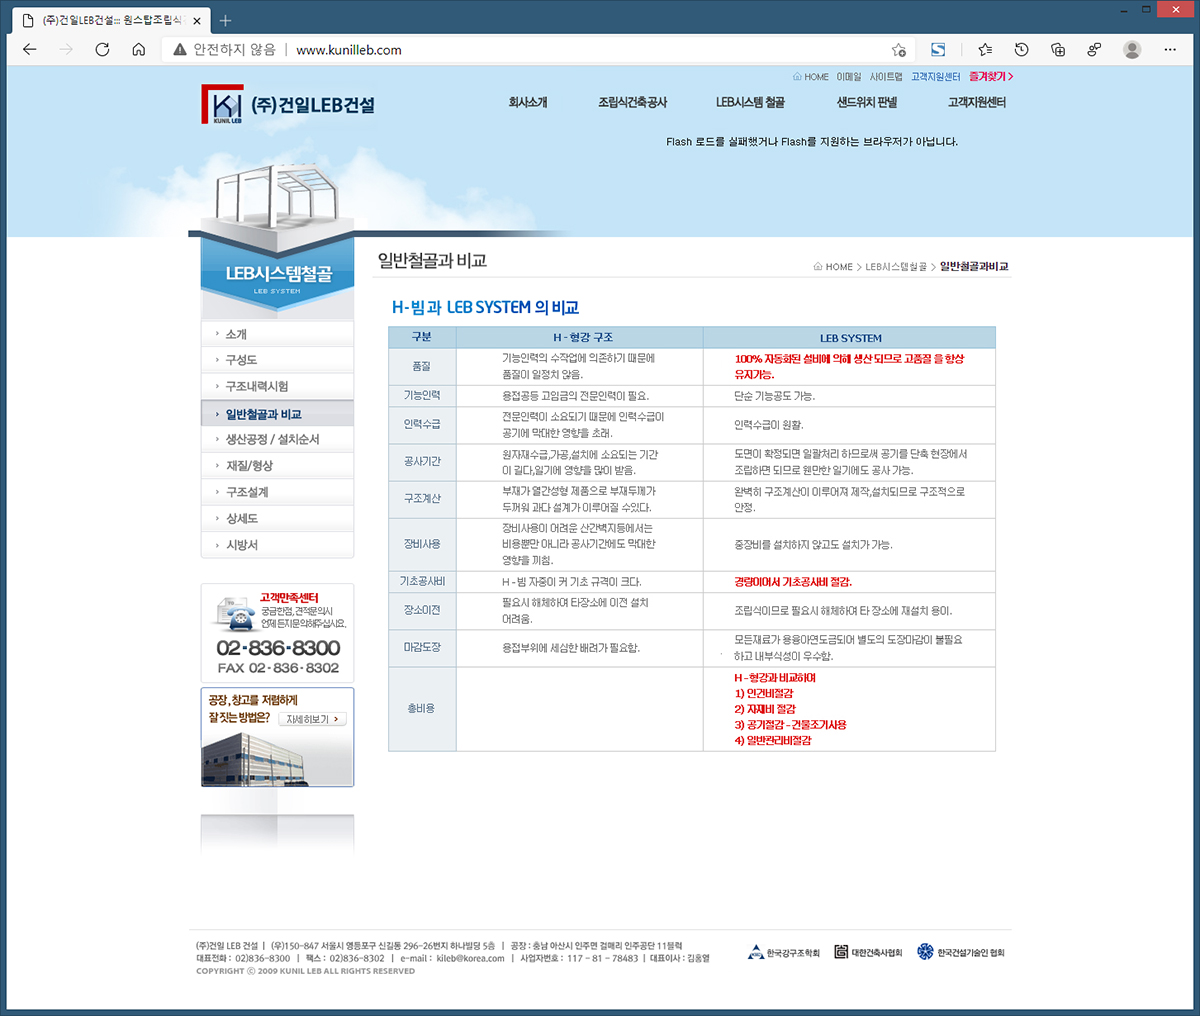This screenshot has height=1016, width=1200.
Task: Add this page to favorites star icon
Action: coord(898,50)
